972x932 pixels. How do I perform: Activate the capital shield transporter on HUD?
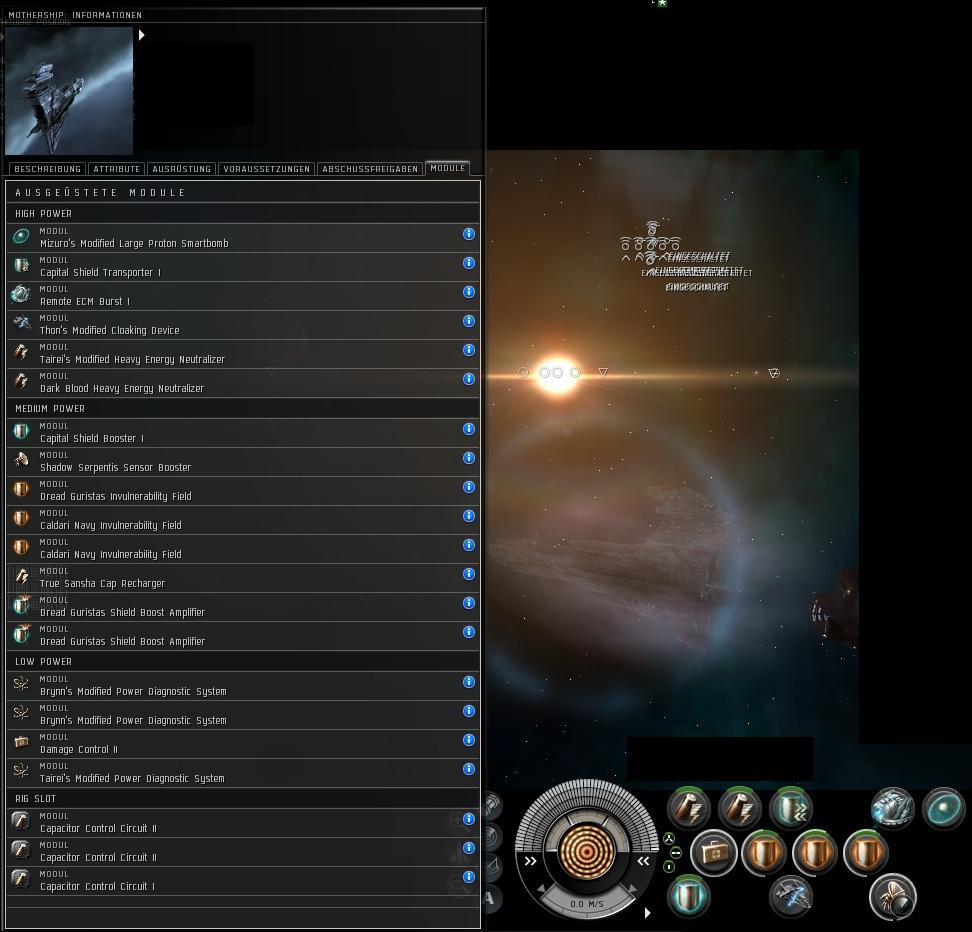coord(790,808)
